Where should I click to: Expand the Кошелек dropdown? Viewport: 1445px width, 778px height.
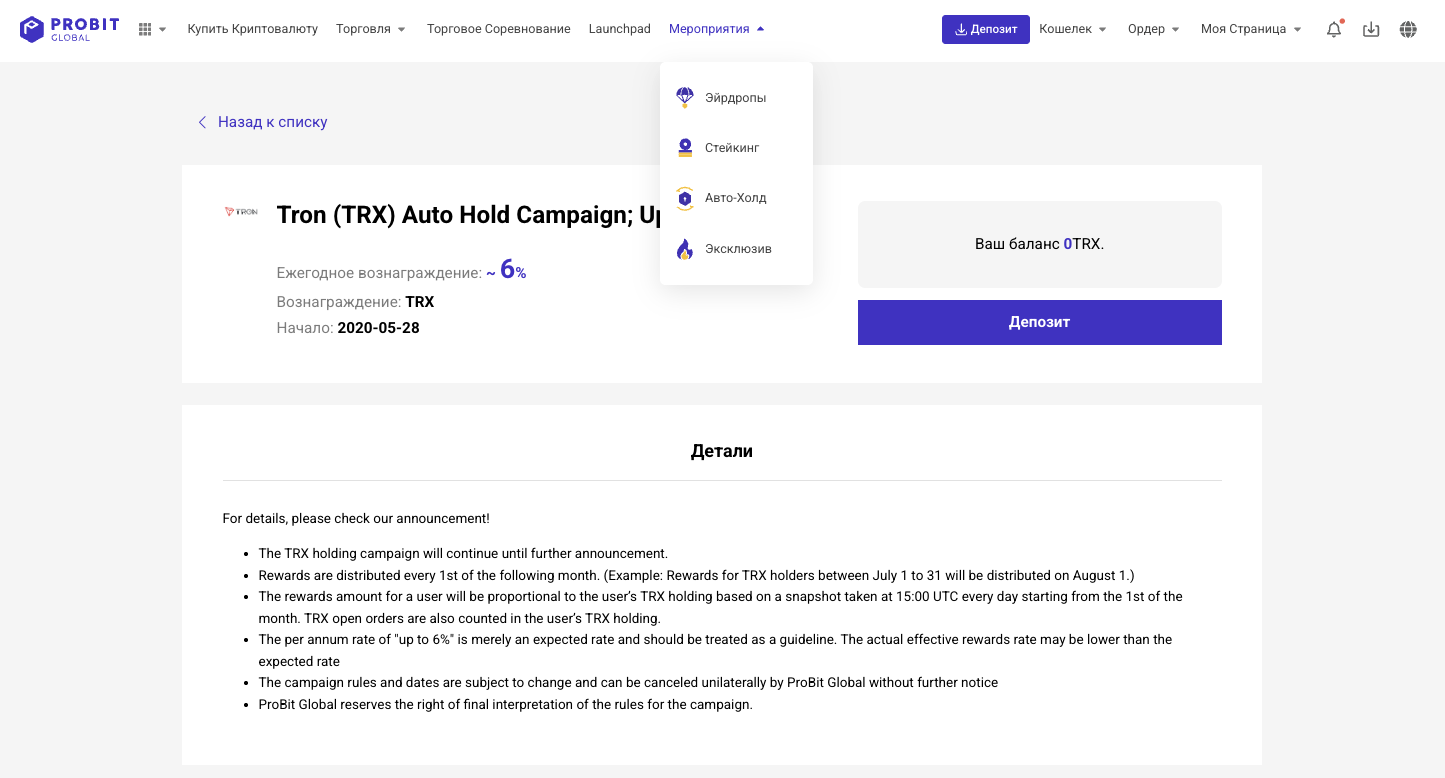coord(1073,29)
